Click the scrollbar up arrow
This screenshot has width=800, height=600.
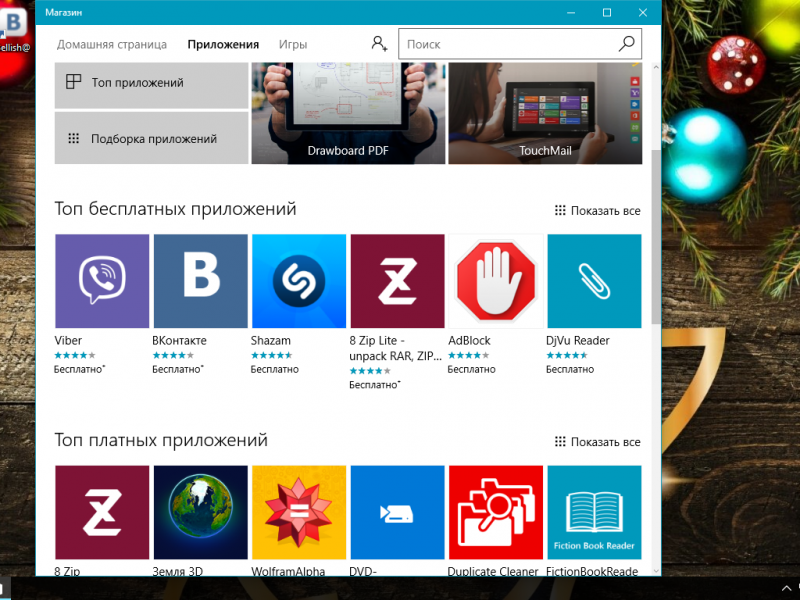click(x=656, y=67)
